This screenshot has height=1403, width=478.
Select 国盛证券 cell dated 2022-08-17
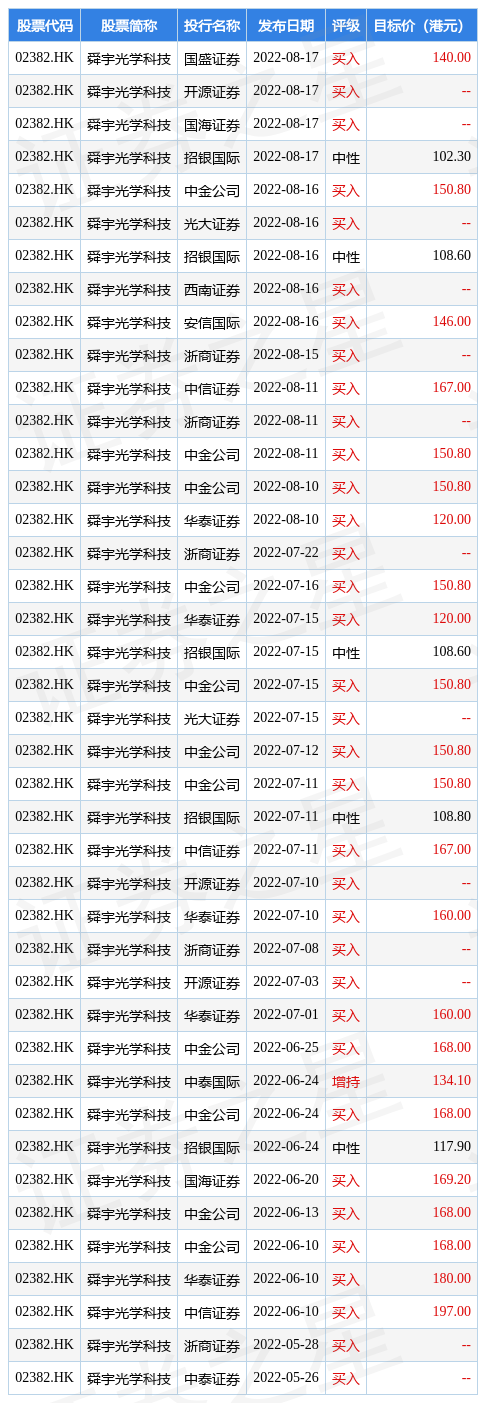tap(212, 58)
